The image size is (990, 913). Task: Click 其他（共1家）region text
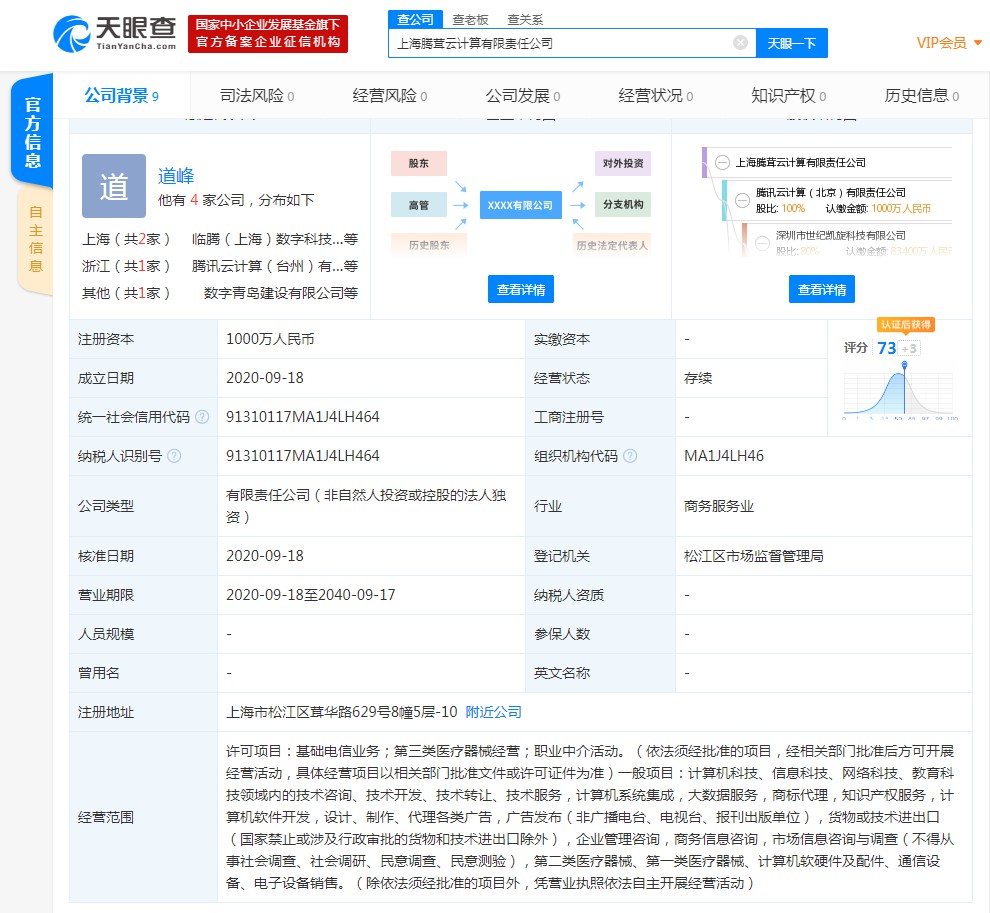click(126, 293)
